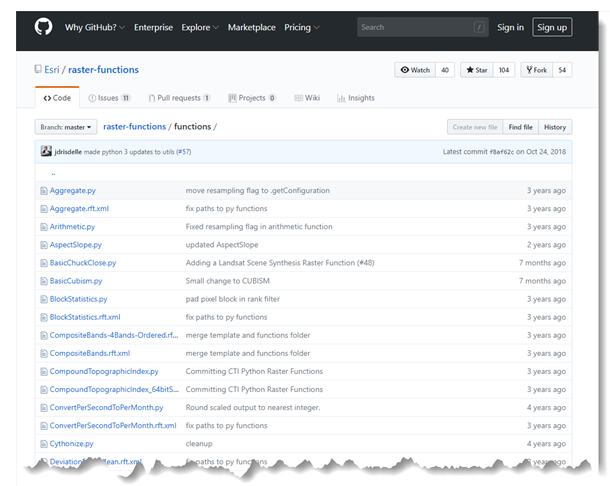This screenshot has height=486, width=610.
Task: Open the 54 forks count
Action: click(562, 70)
